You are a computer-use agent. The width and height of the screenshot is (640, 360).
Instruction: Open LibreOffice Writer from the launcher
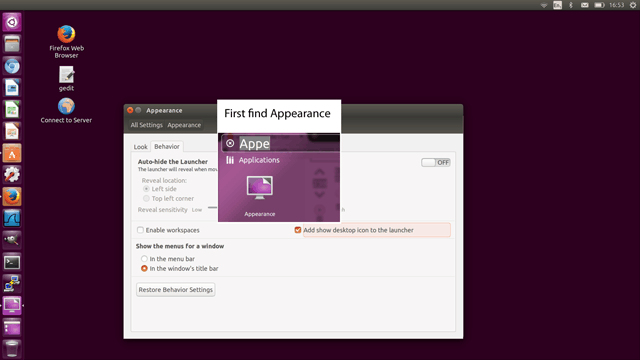coord(12,88)
